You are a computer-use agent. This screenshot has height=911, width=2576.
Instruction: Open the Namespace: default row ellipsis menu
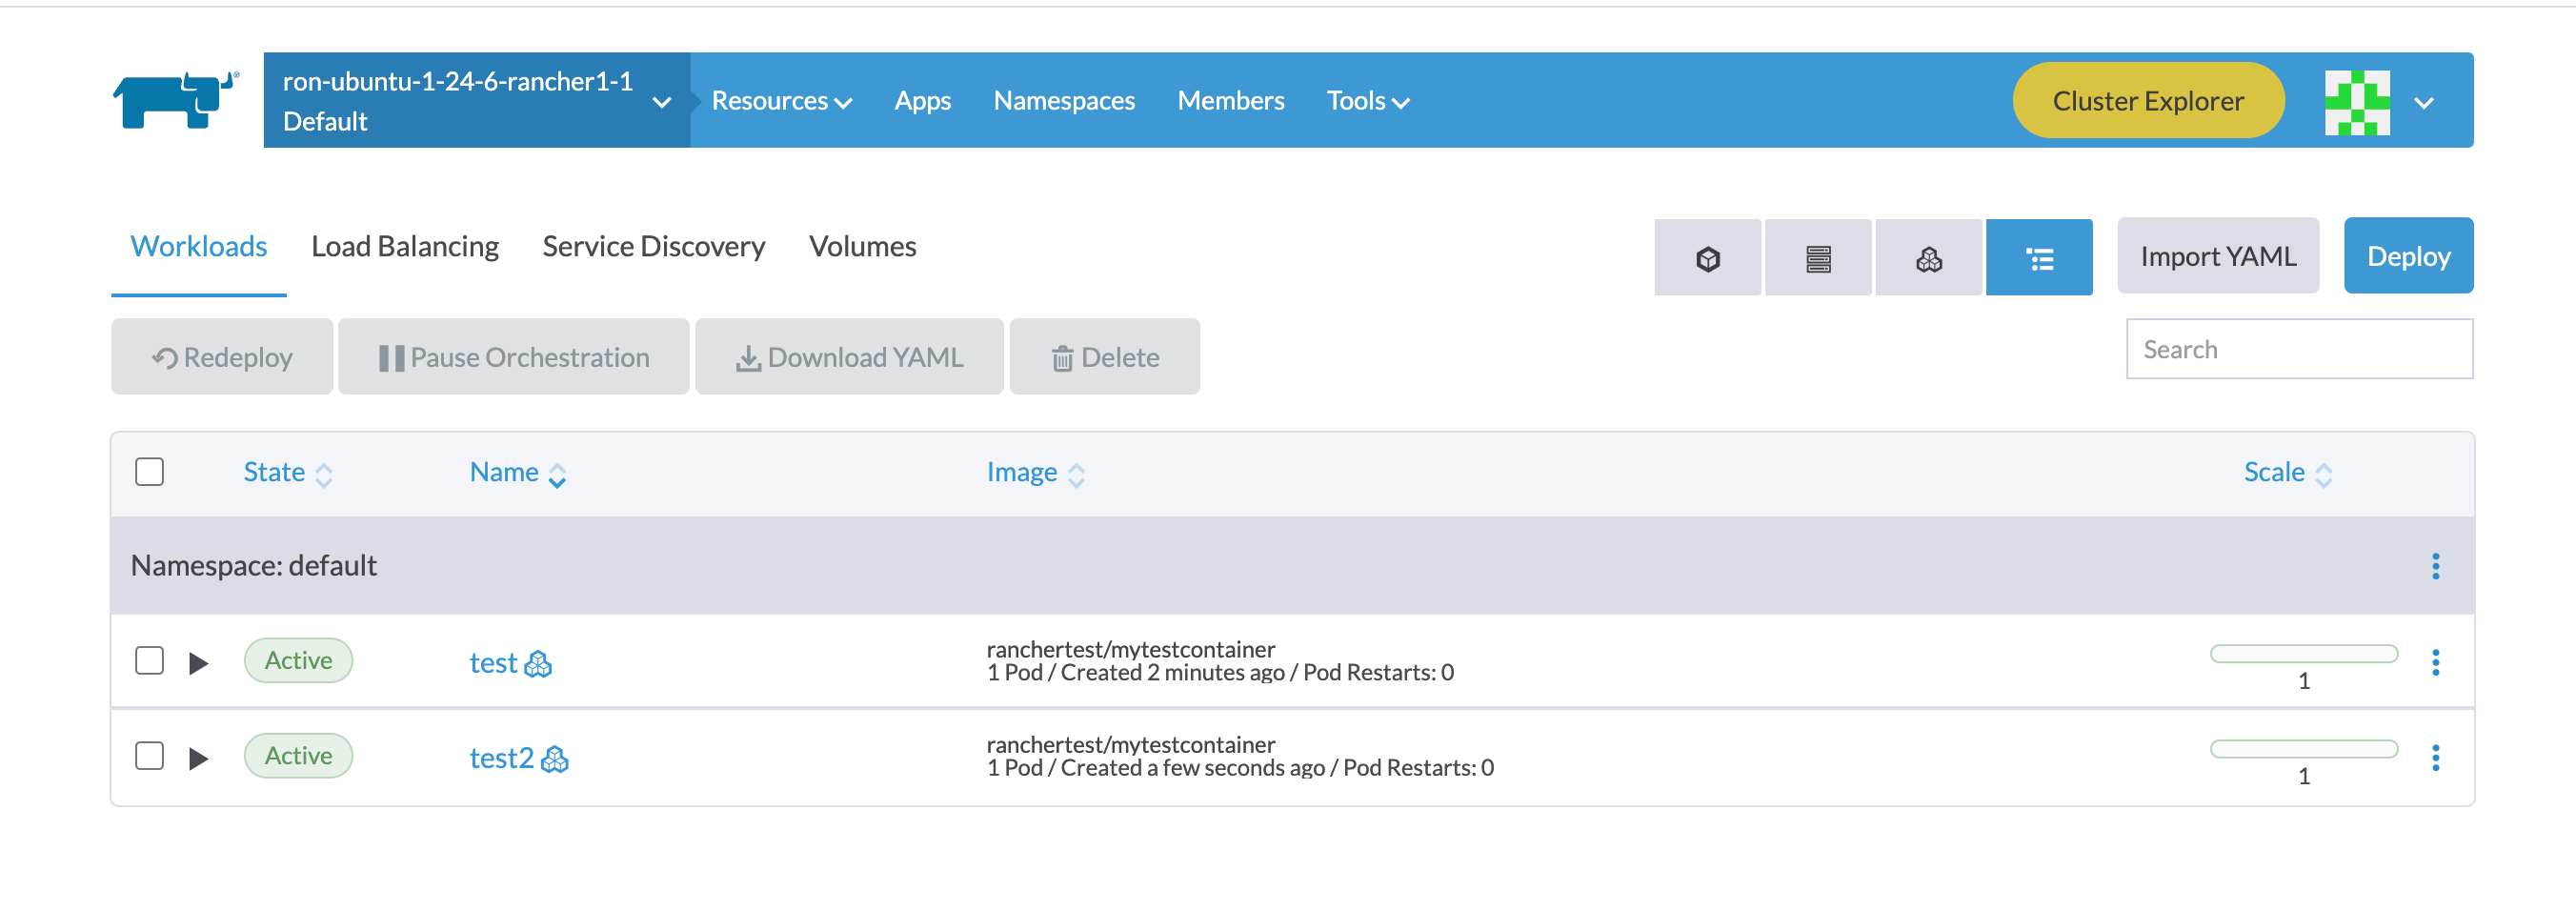[2436, 565]
